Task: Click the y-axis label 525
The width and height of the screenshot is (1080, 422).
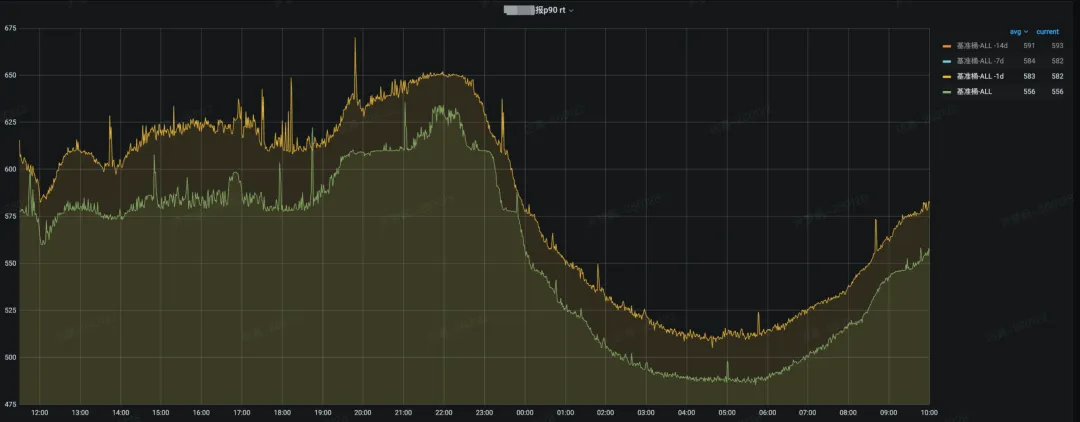Action: click(10, 310)
